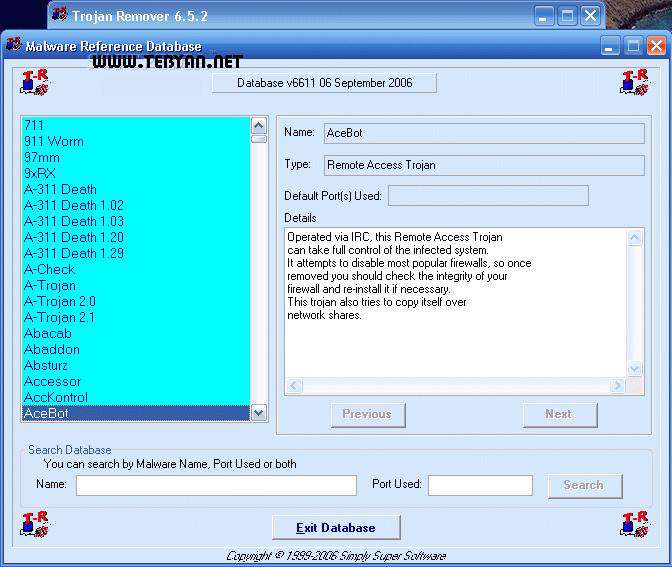
Task: Click the top-left T-R logo icon
Action: pos(34,82)
